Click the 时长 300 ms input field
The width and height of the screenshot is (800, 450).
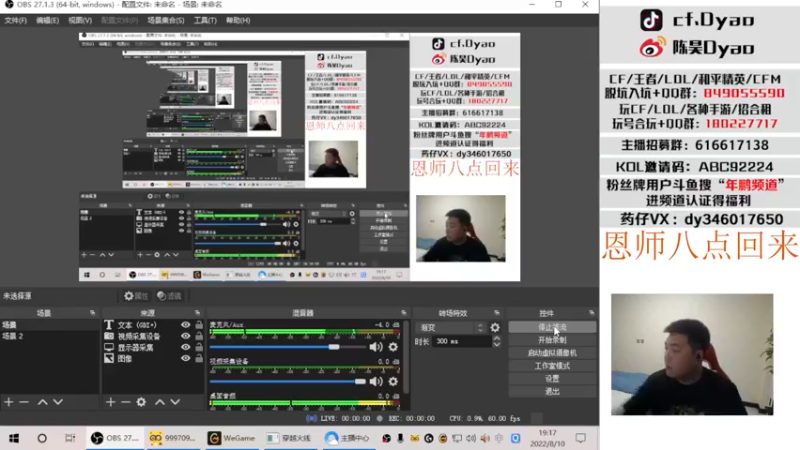pyautogui.click(x=462, y=341)
